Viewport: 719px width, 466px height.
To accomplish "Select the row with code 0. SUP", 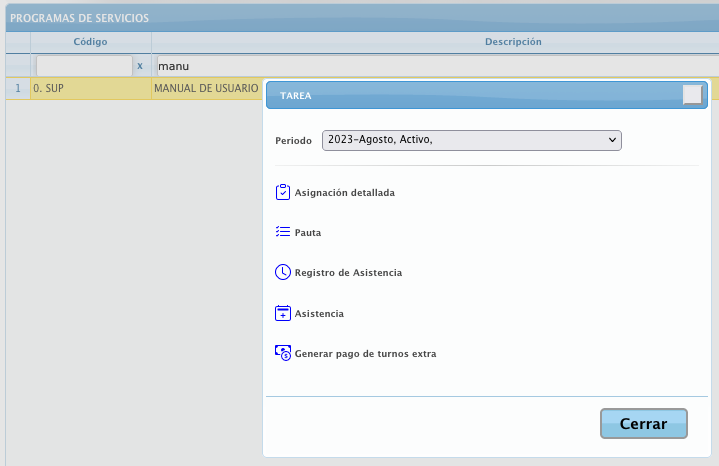I will (x=90, y=88).
